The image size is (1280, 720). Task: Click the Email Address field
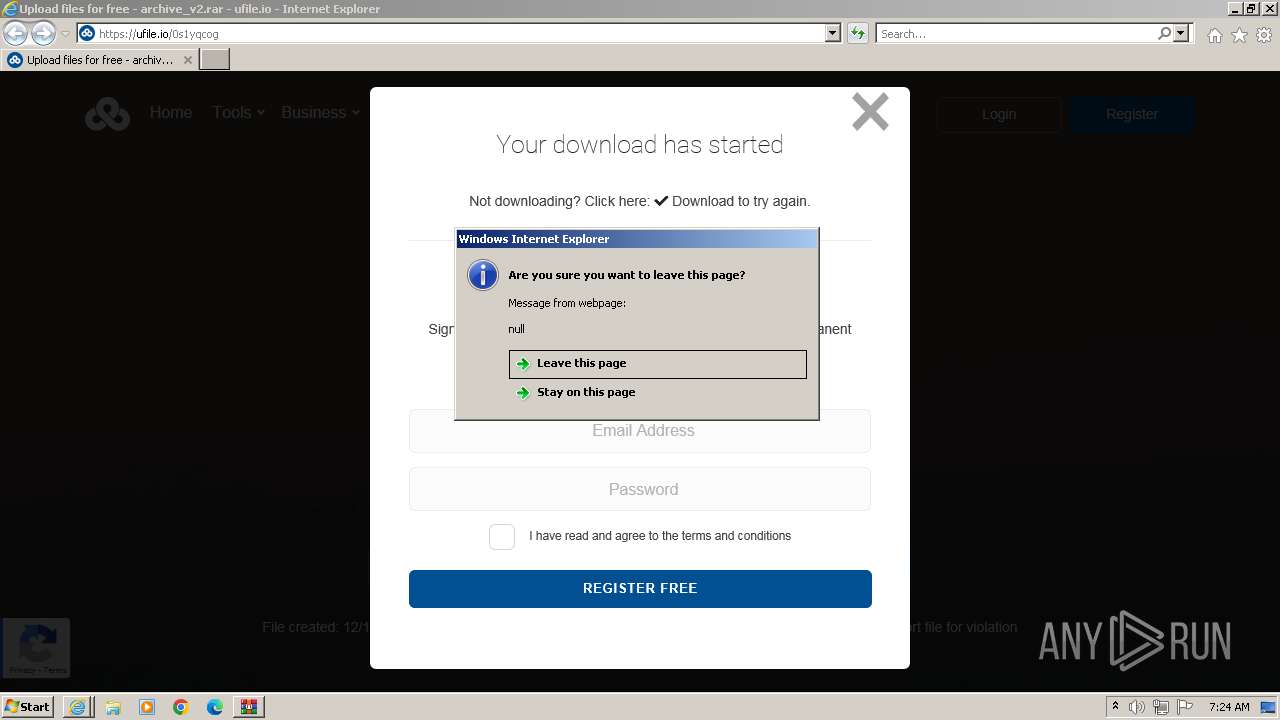coord(640,431)
